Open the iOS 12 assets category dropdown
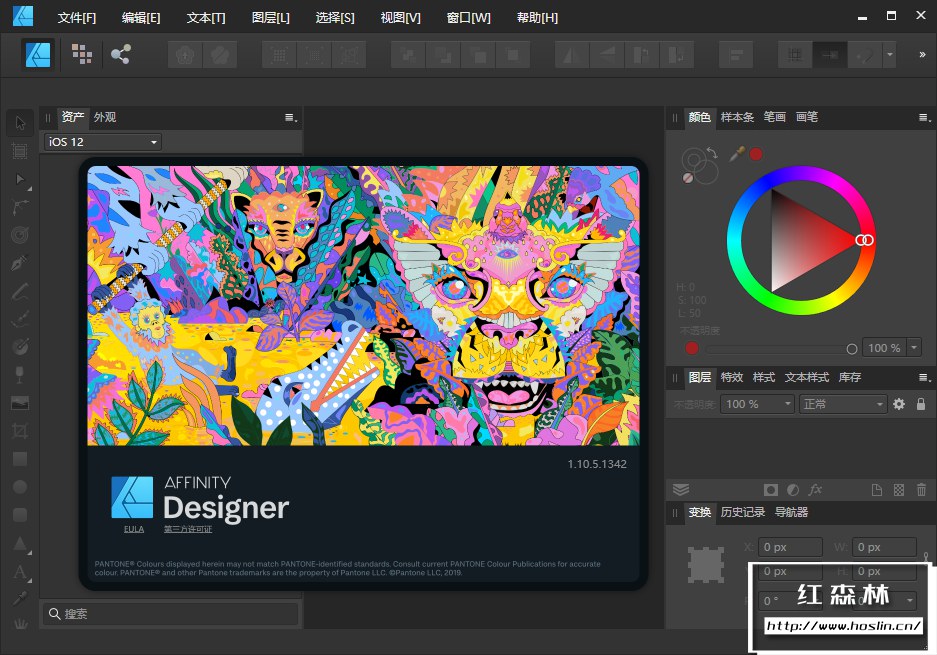The image size is (937, 655). pos(102,142)
